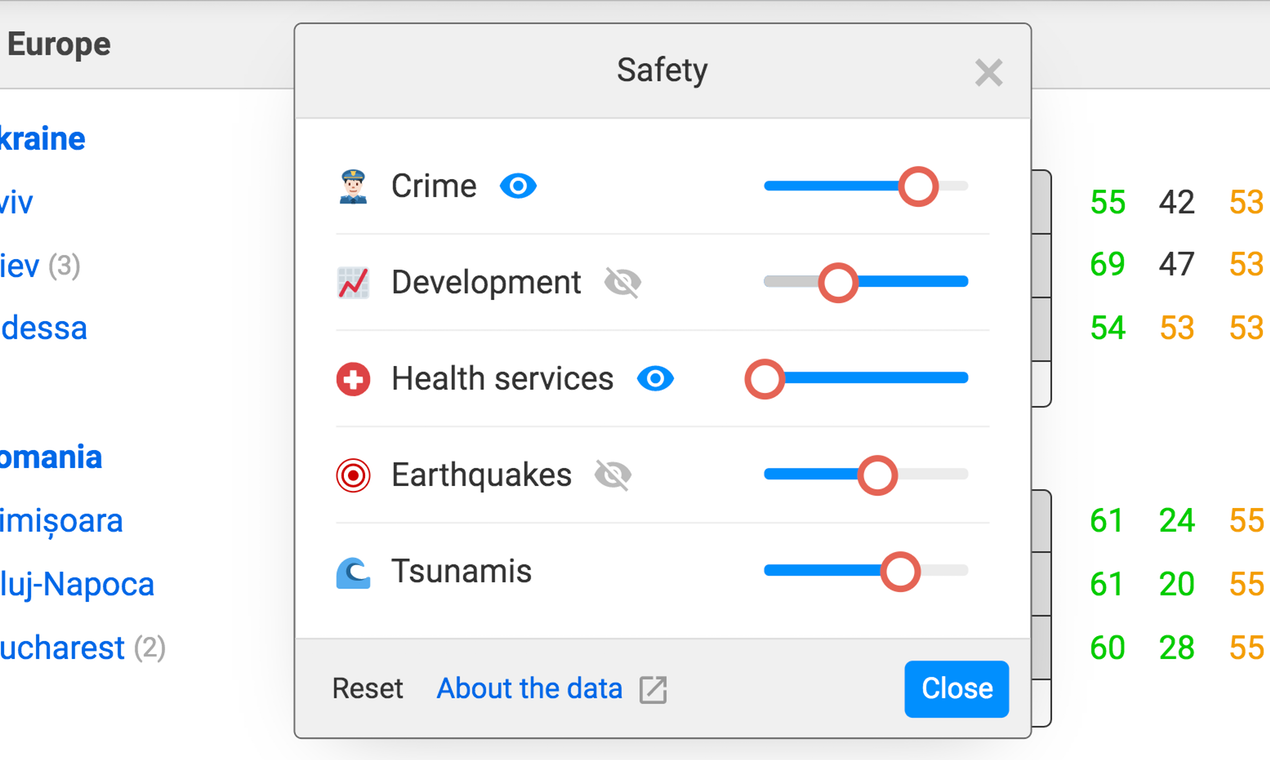This screenshot has height=760, width=1270.
Task: Click the Health services slider handle
Action: coord(765,379)
